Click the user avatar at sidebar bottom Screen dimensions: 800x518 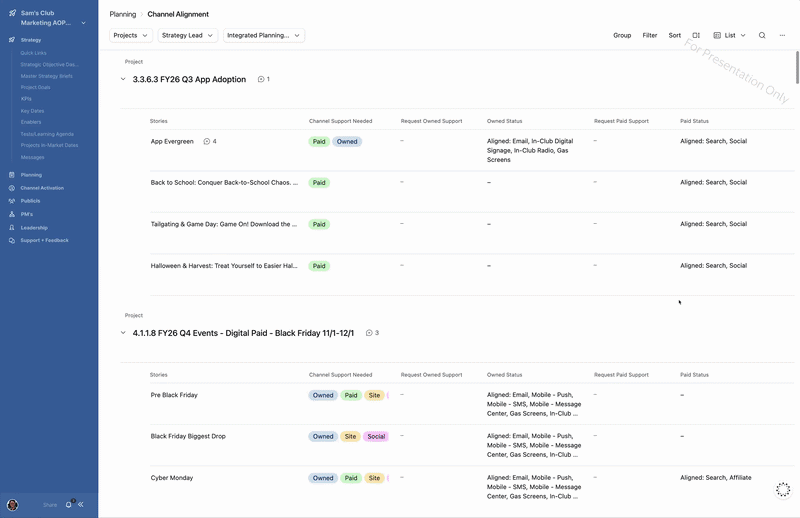click(x=13, y=505)
